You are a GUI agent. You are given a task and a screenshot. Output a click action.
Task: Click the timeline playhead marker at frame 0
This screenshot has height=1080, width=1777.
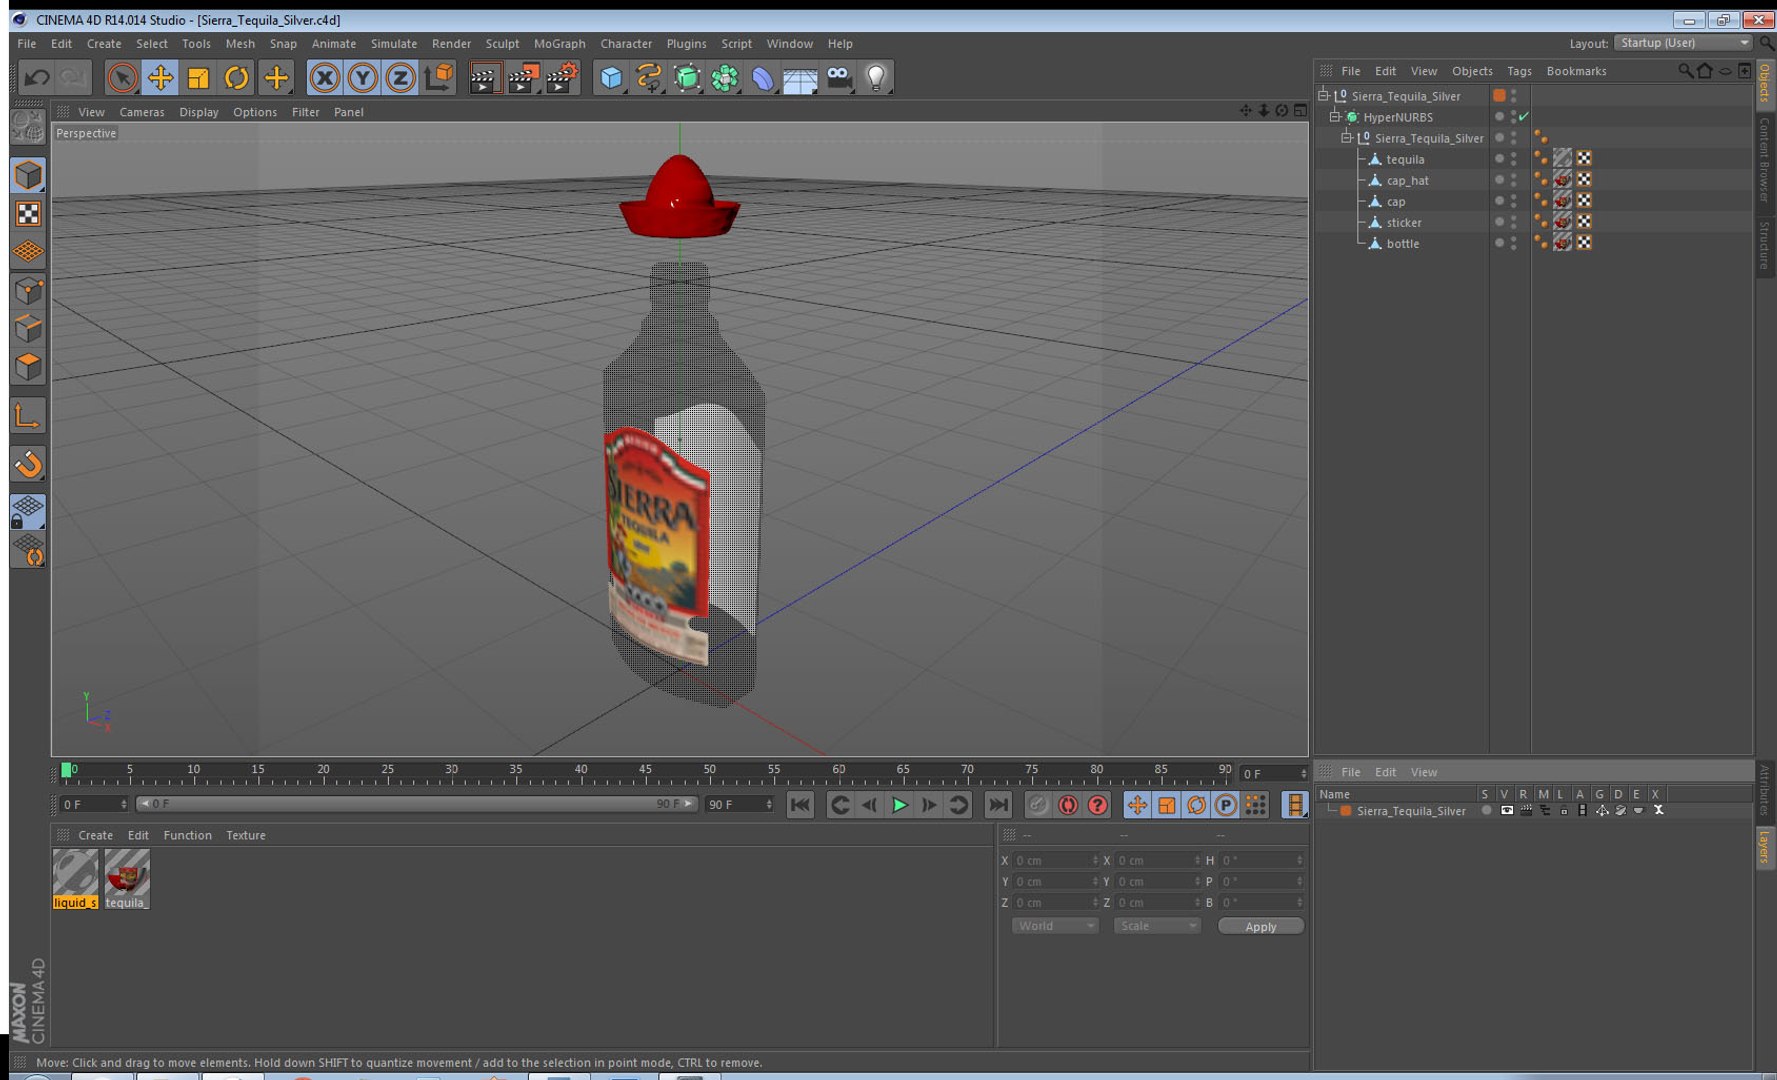(x=66, y=770)
